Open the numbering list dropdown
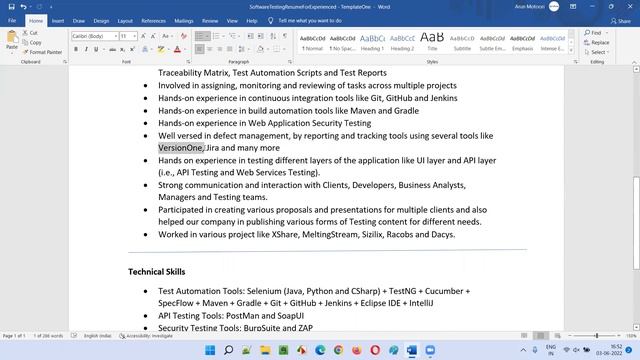Image resolution: width=640 pixels, height=360 pixels. [x=223, y=36]
